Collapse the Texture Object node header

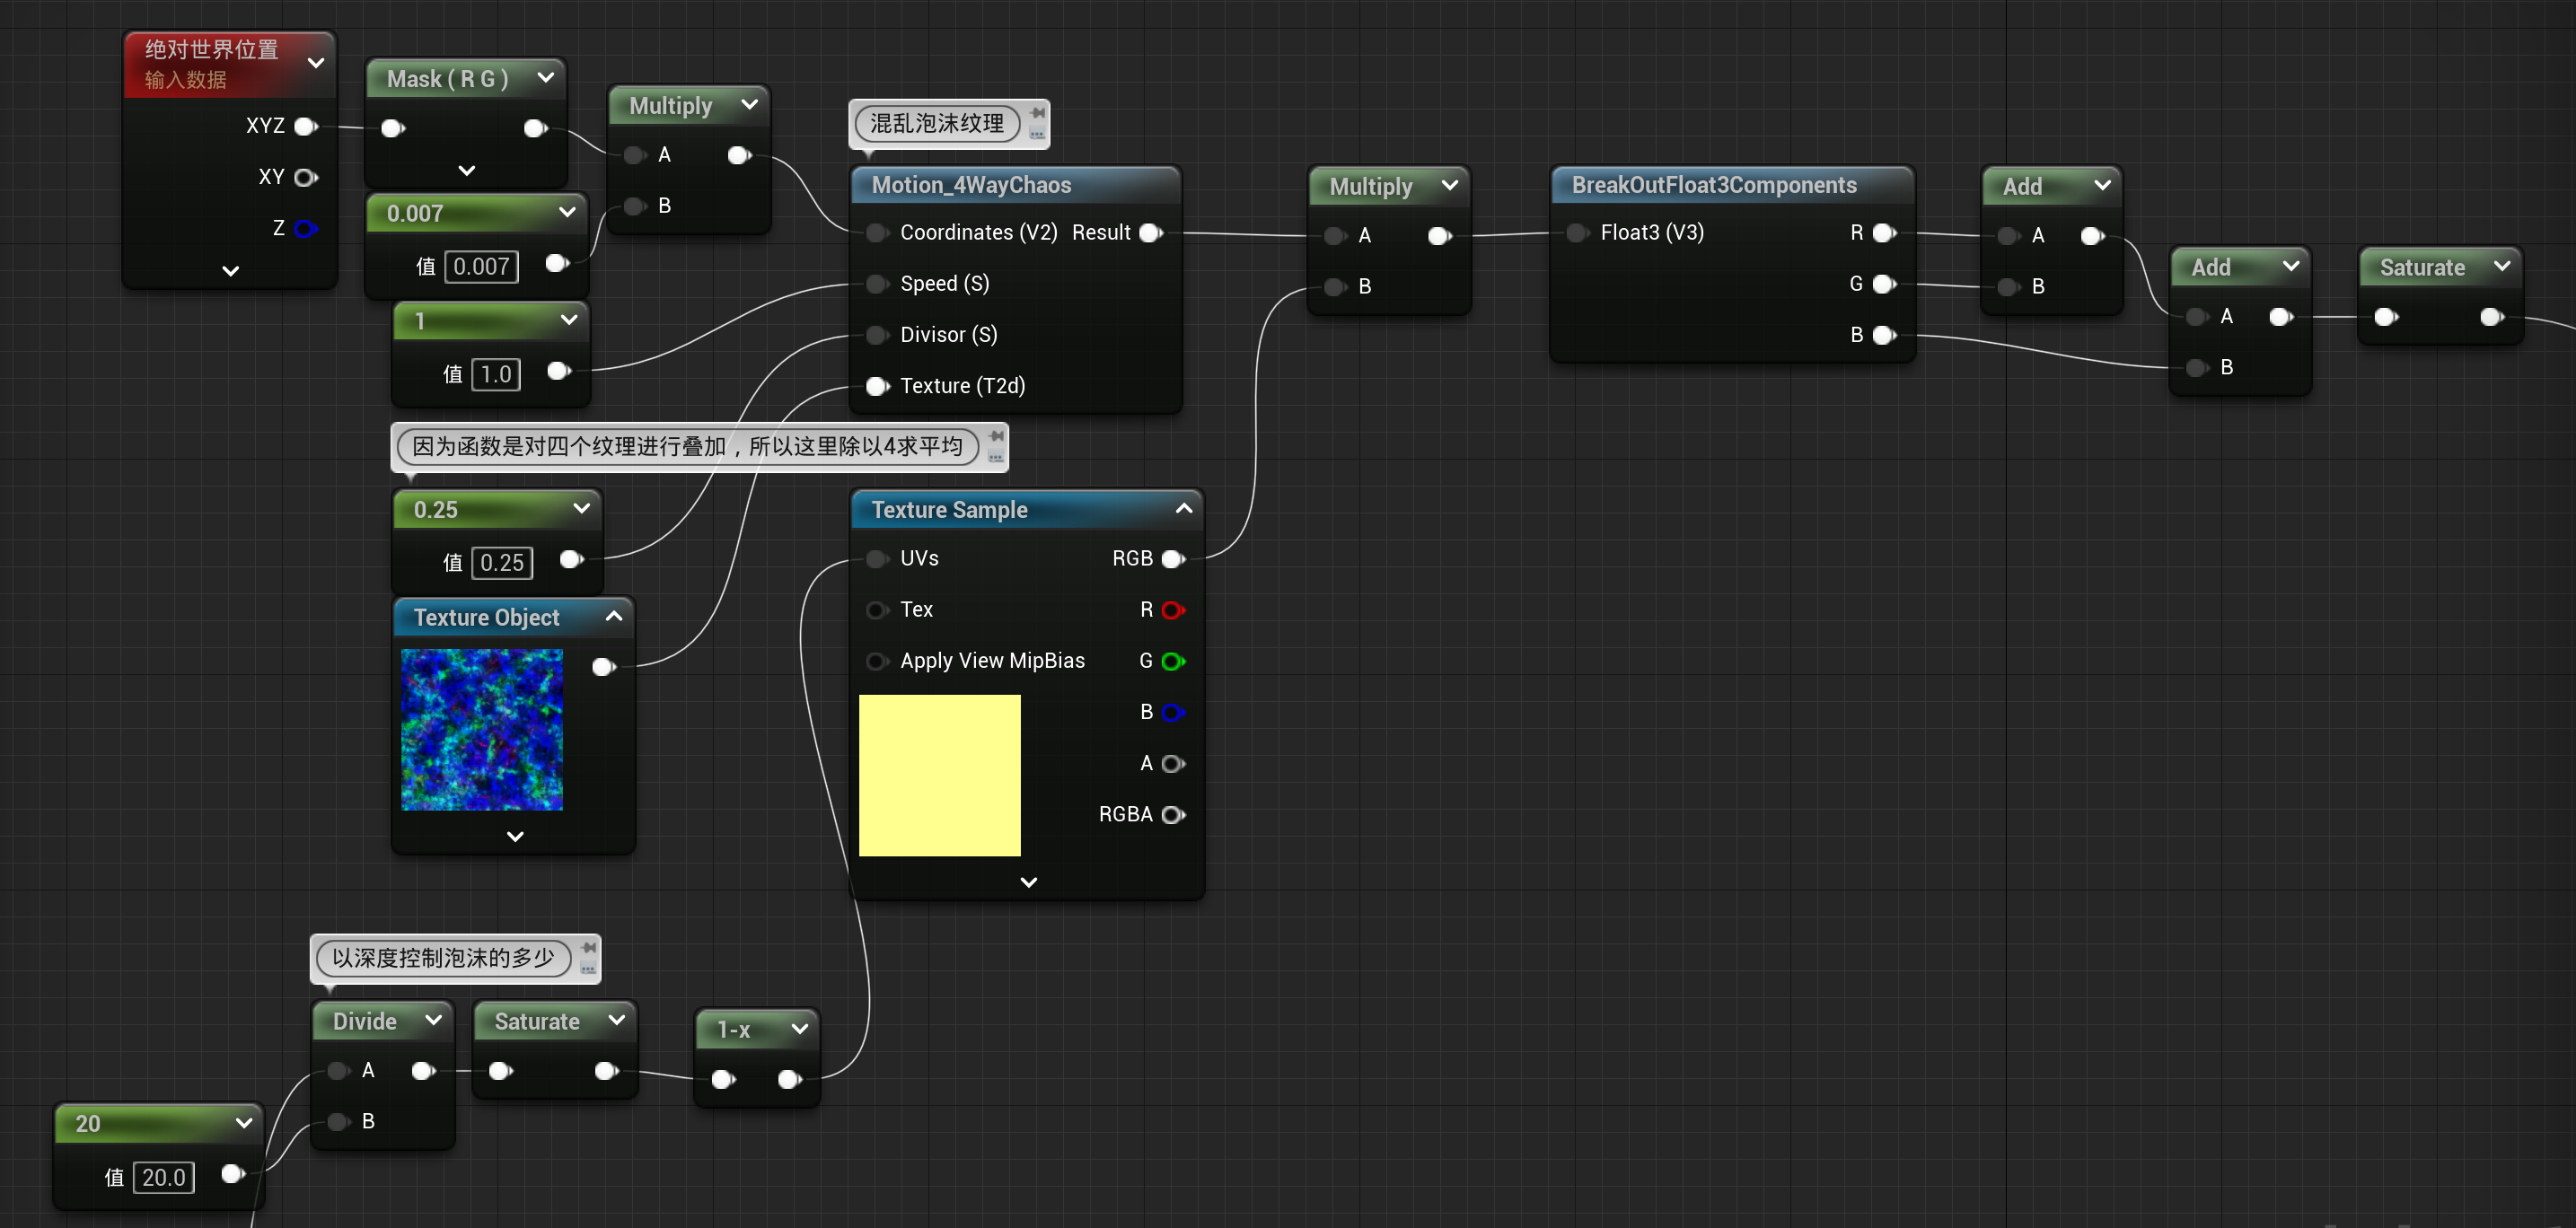[614, 616]
